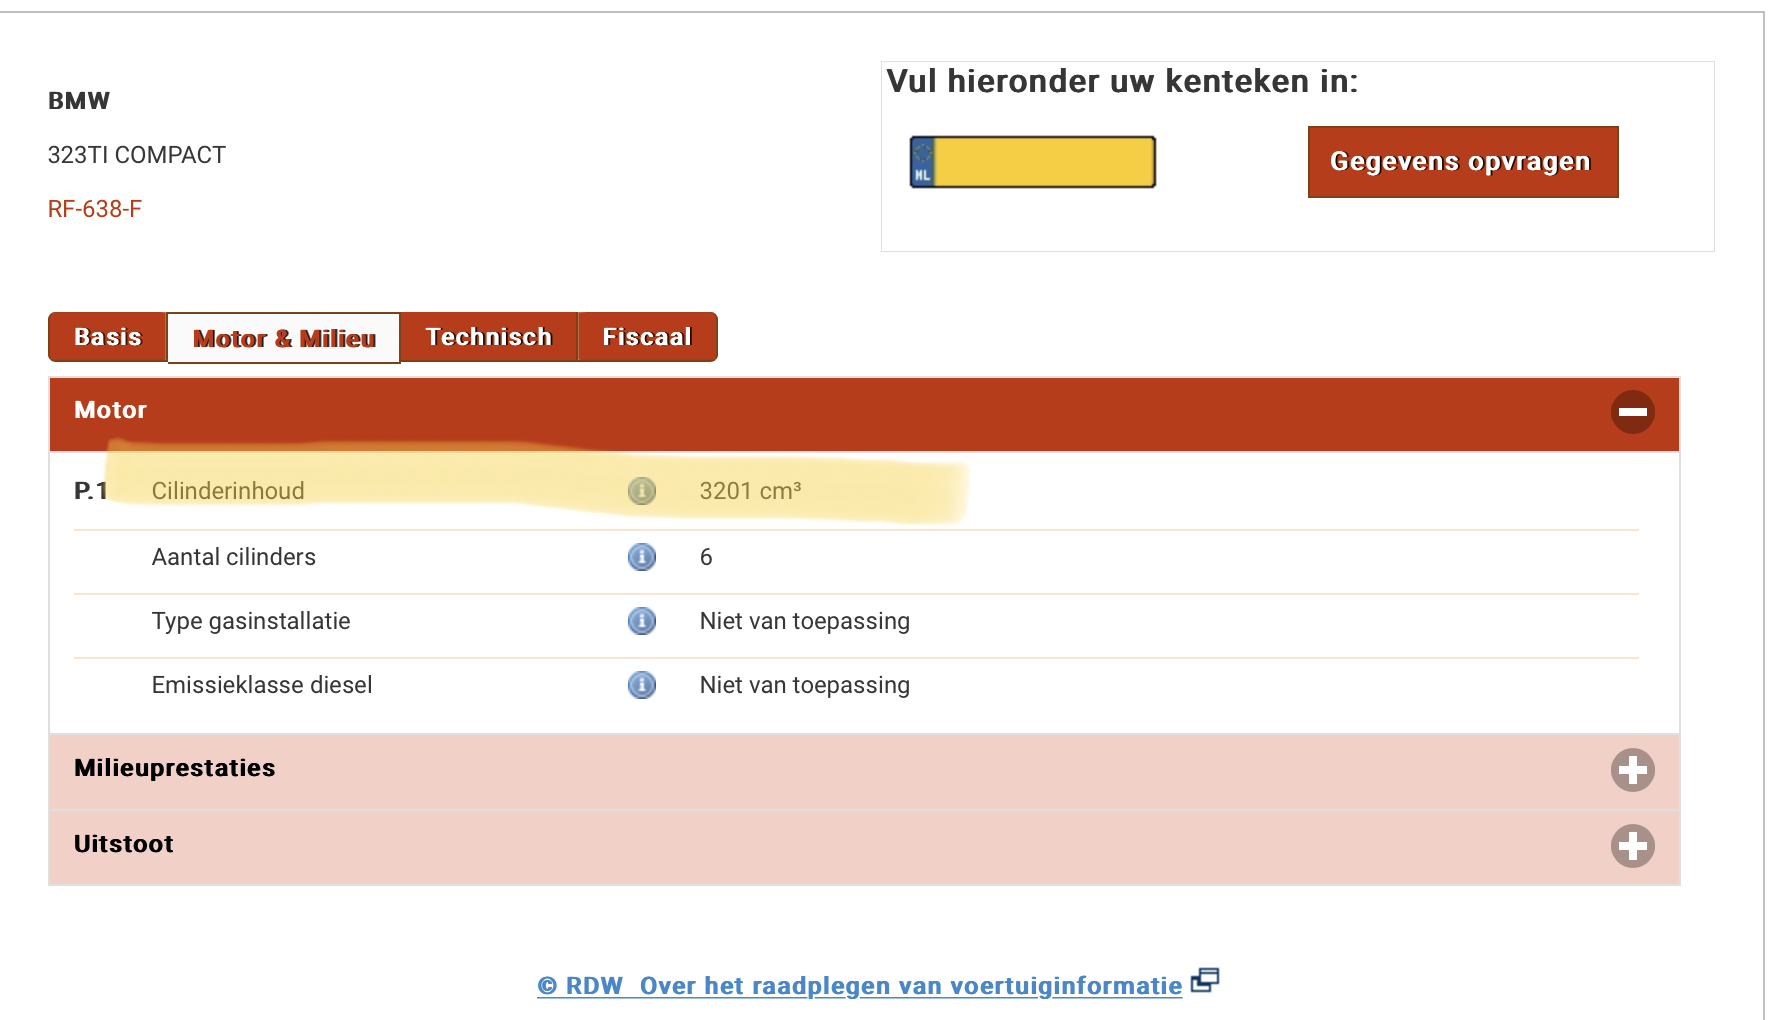This screenshot has height=1020, width=1773.
Task: Click the Emissieklasse diesel label
Action: click(x=262, y=685)
